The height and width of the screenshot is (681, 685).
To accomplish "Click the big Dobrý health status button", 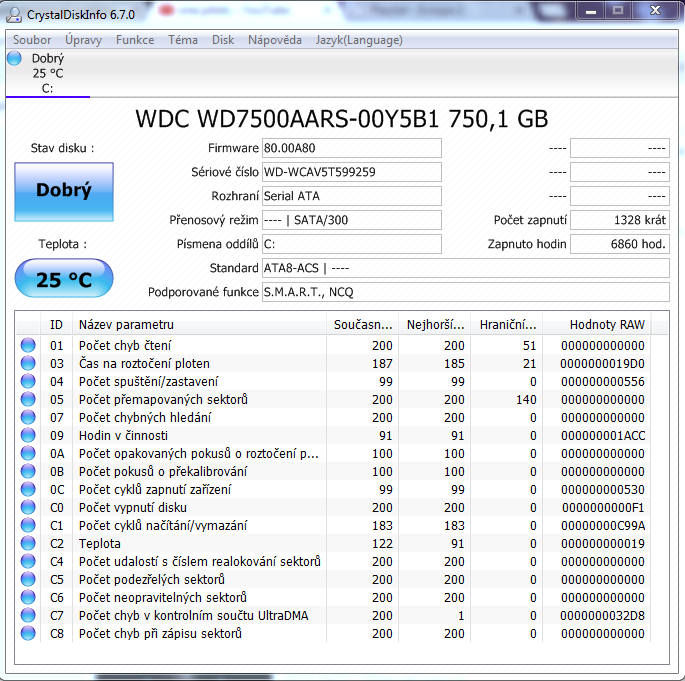I will [x=64, y=192].
